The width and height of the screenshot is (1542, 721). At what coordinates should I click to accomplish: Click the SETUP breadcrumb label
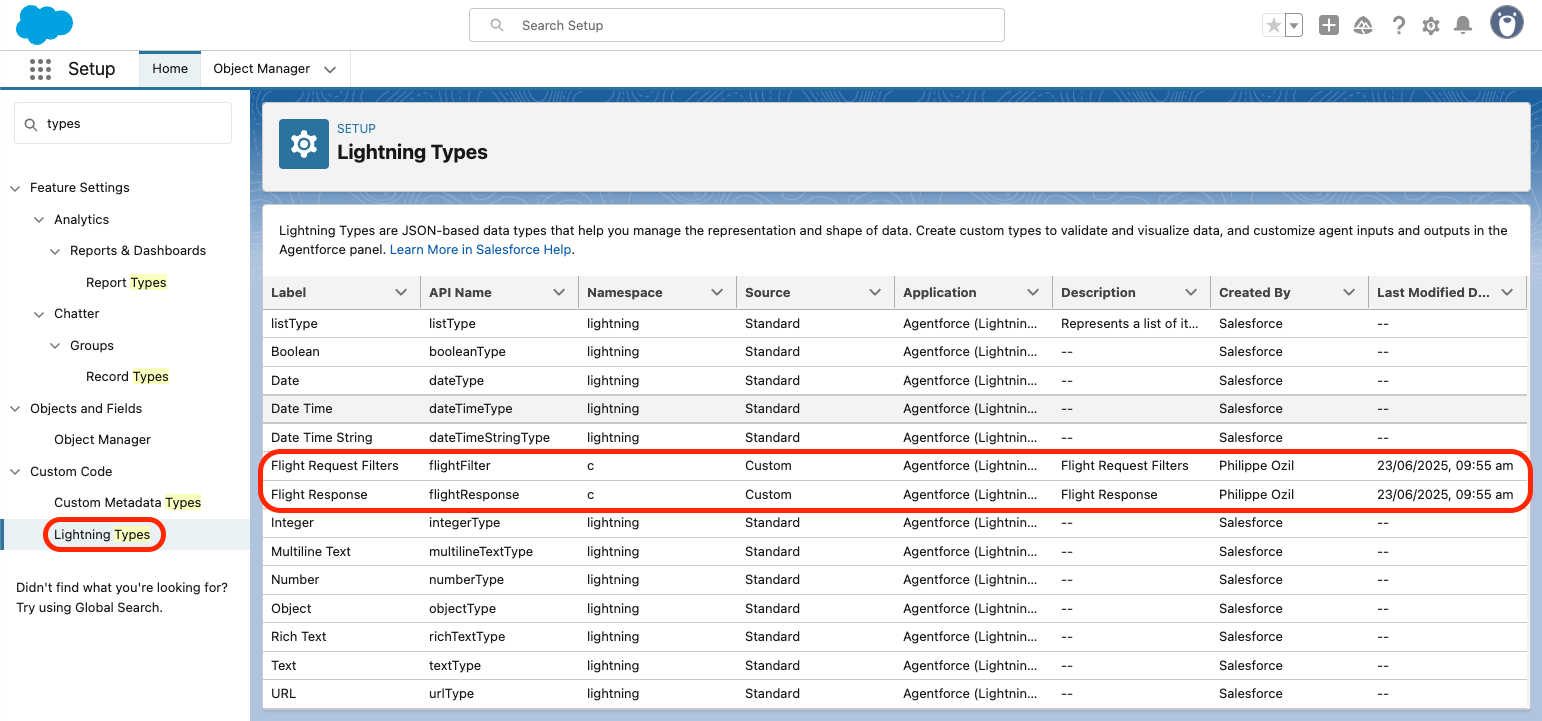click(x=356, y=129)
